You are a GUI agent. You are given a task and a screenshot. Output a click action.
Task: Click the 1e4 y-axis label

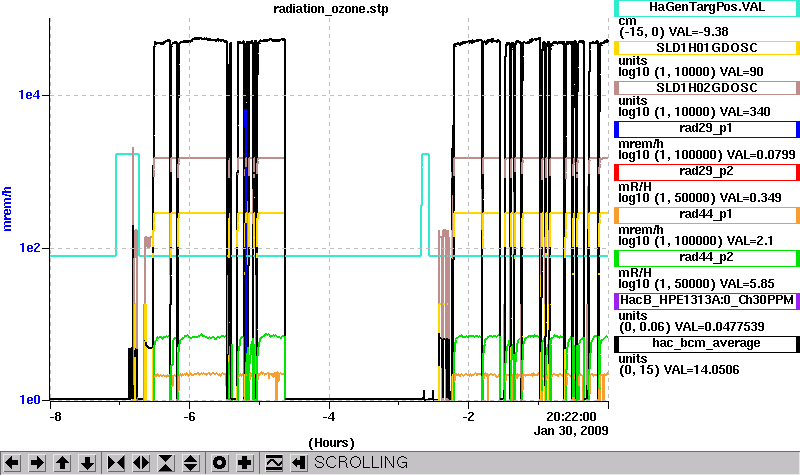(29, 95)
